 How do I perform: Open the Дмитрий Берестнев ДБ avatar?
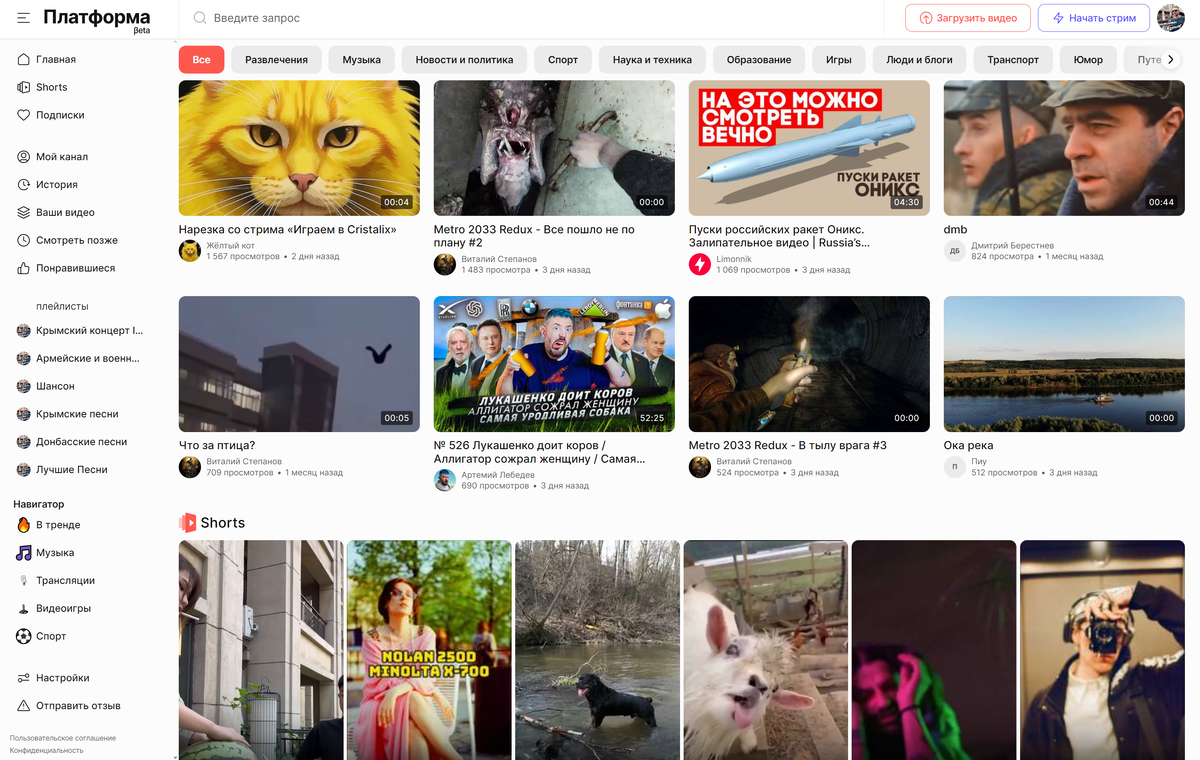955,251
